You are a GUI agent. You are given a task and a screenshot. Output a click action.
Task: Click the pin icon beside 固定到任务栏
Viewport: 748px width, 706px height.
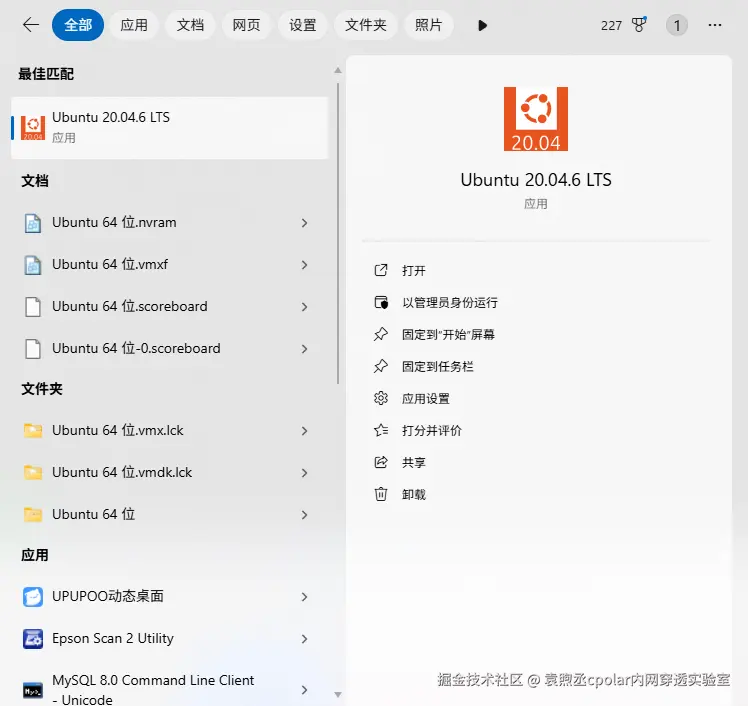coord(381,366)
